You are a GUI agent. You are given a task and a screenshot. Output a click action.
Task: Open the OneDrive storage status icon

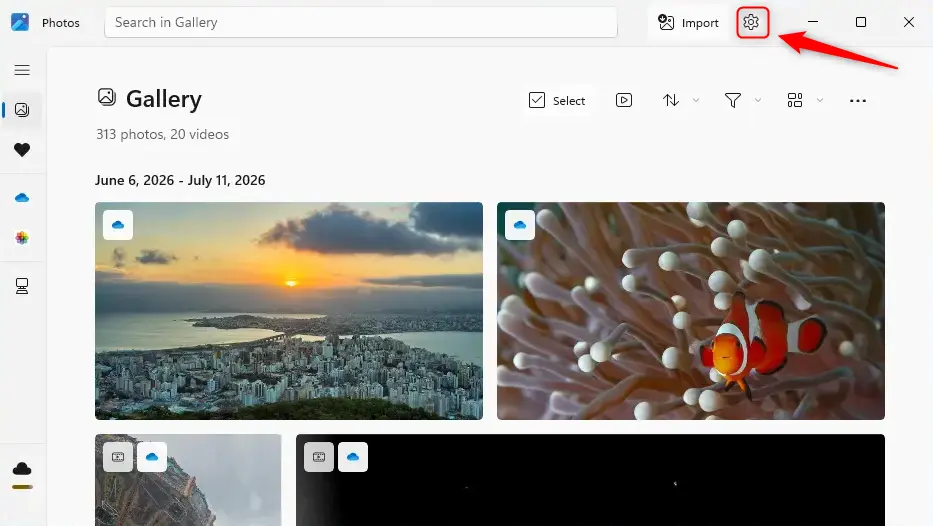(x=22, y=469)
